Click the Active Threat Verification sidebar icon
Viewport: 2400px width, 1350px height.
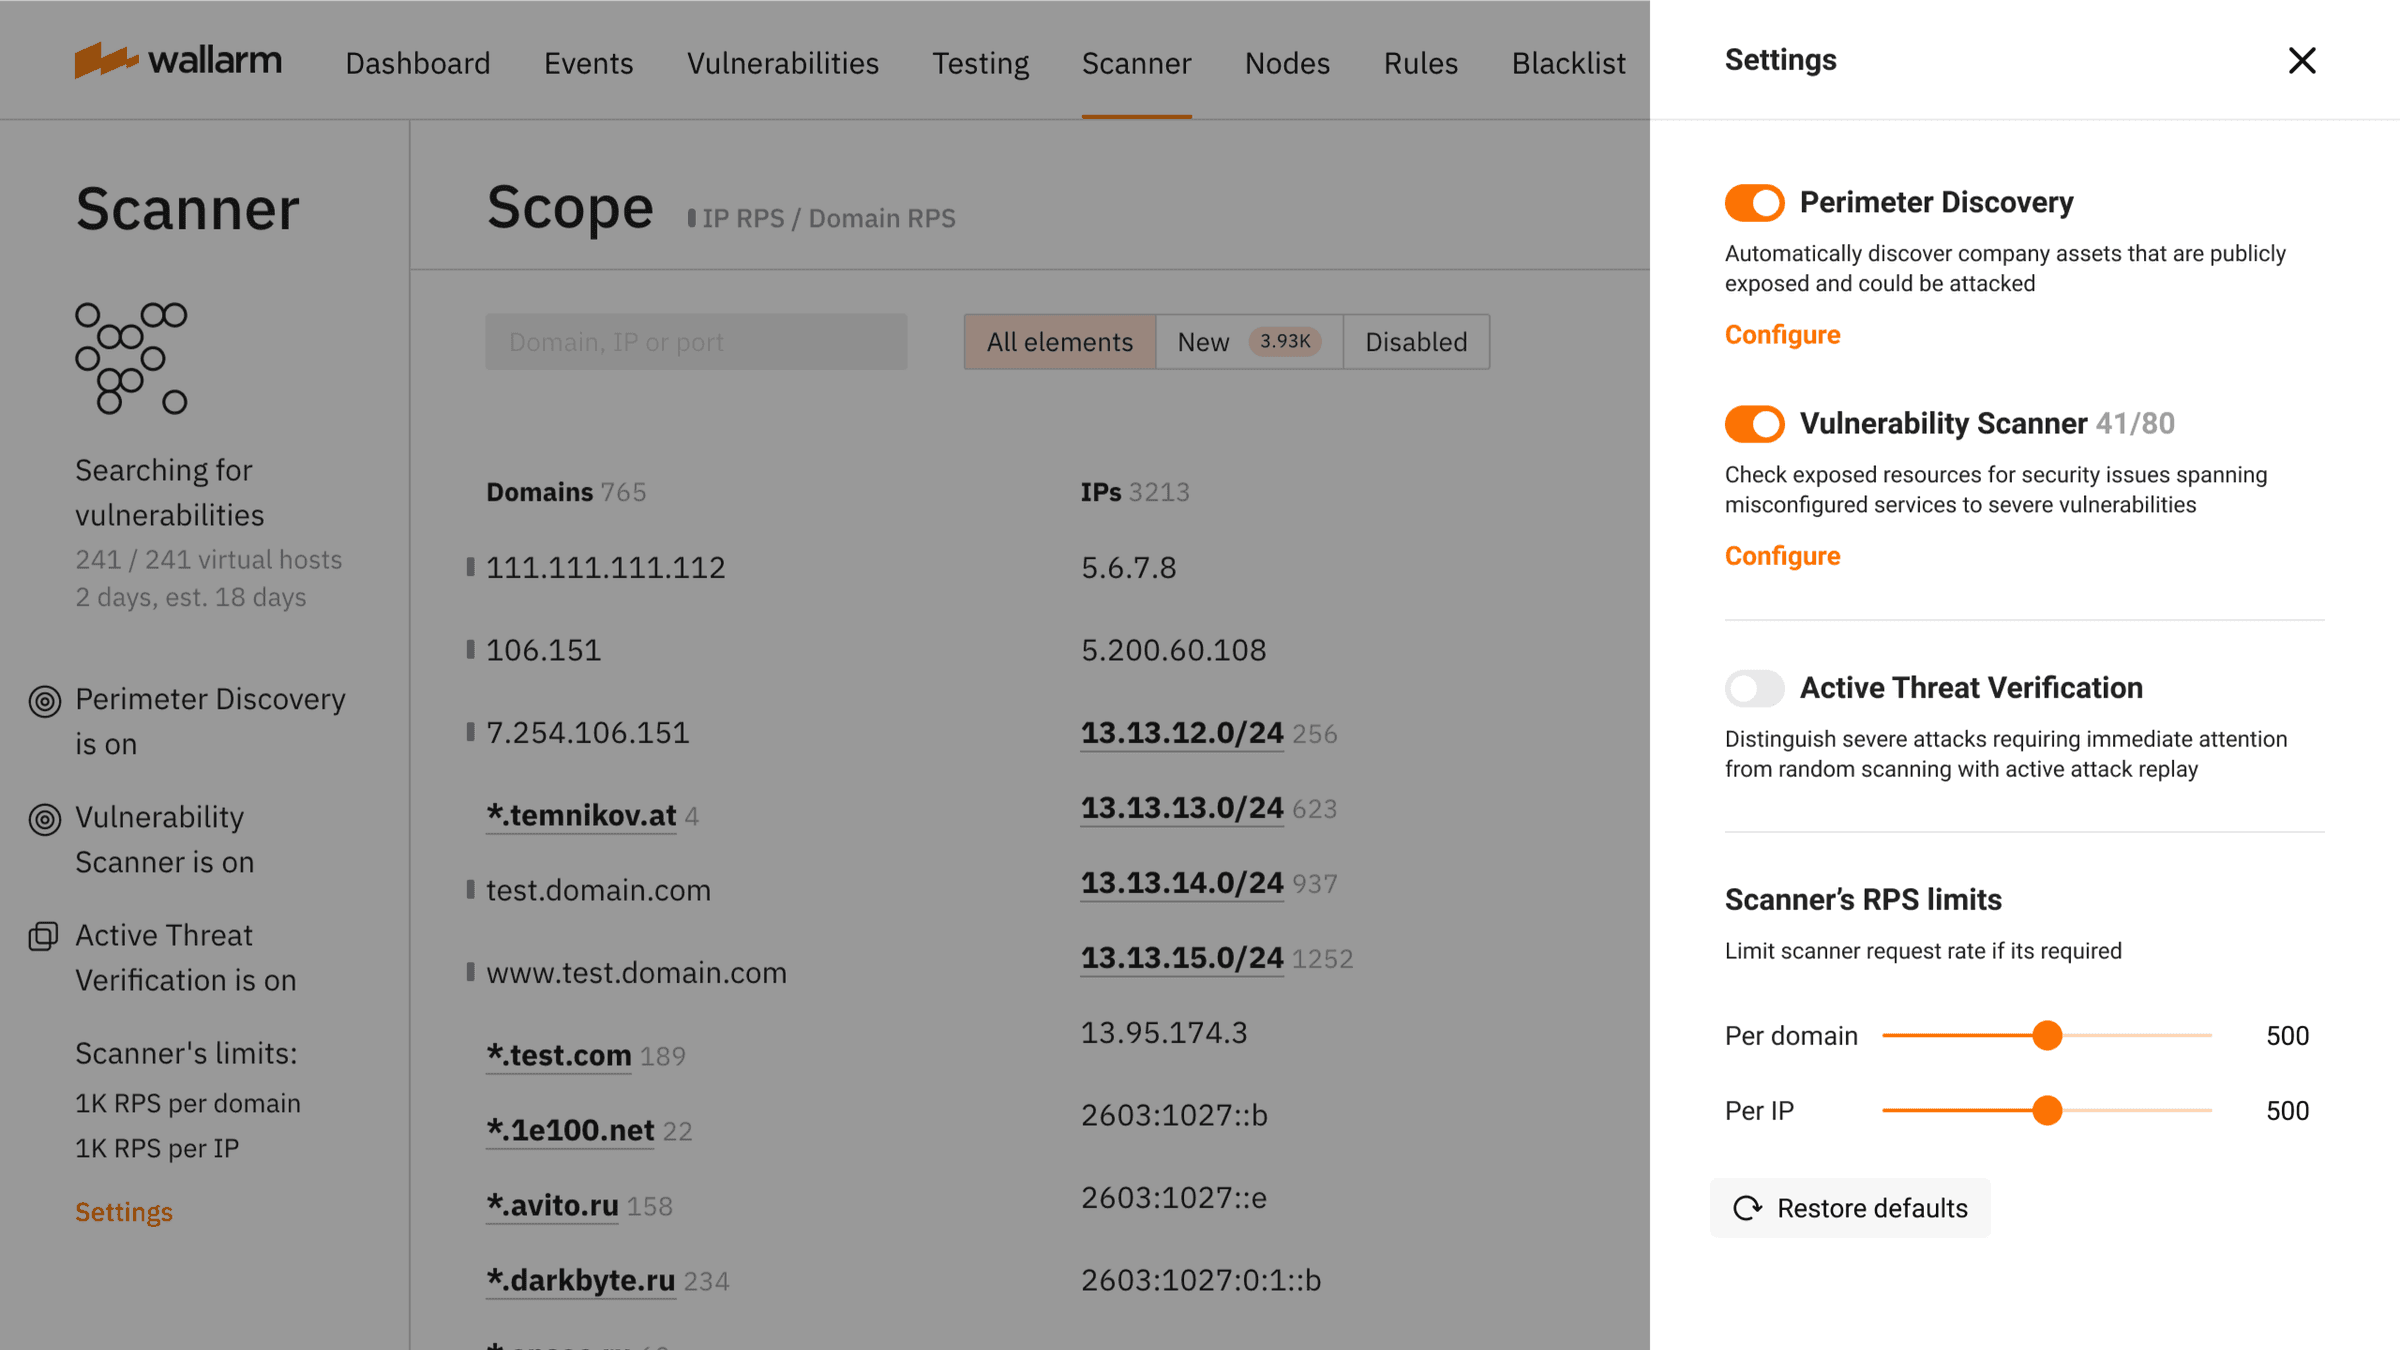pos(43,937)
